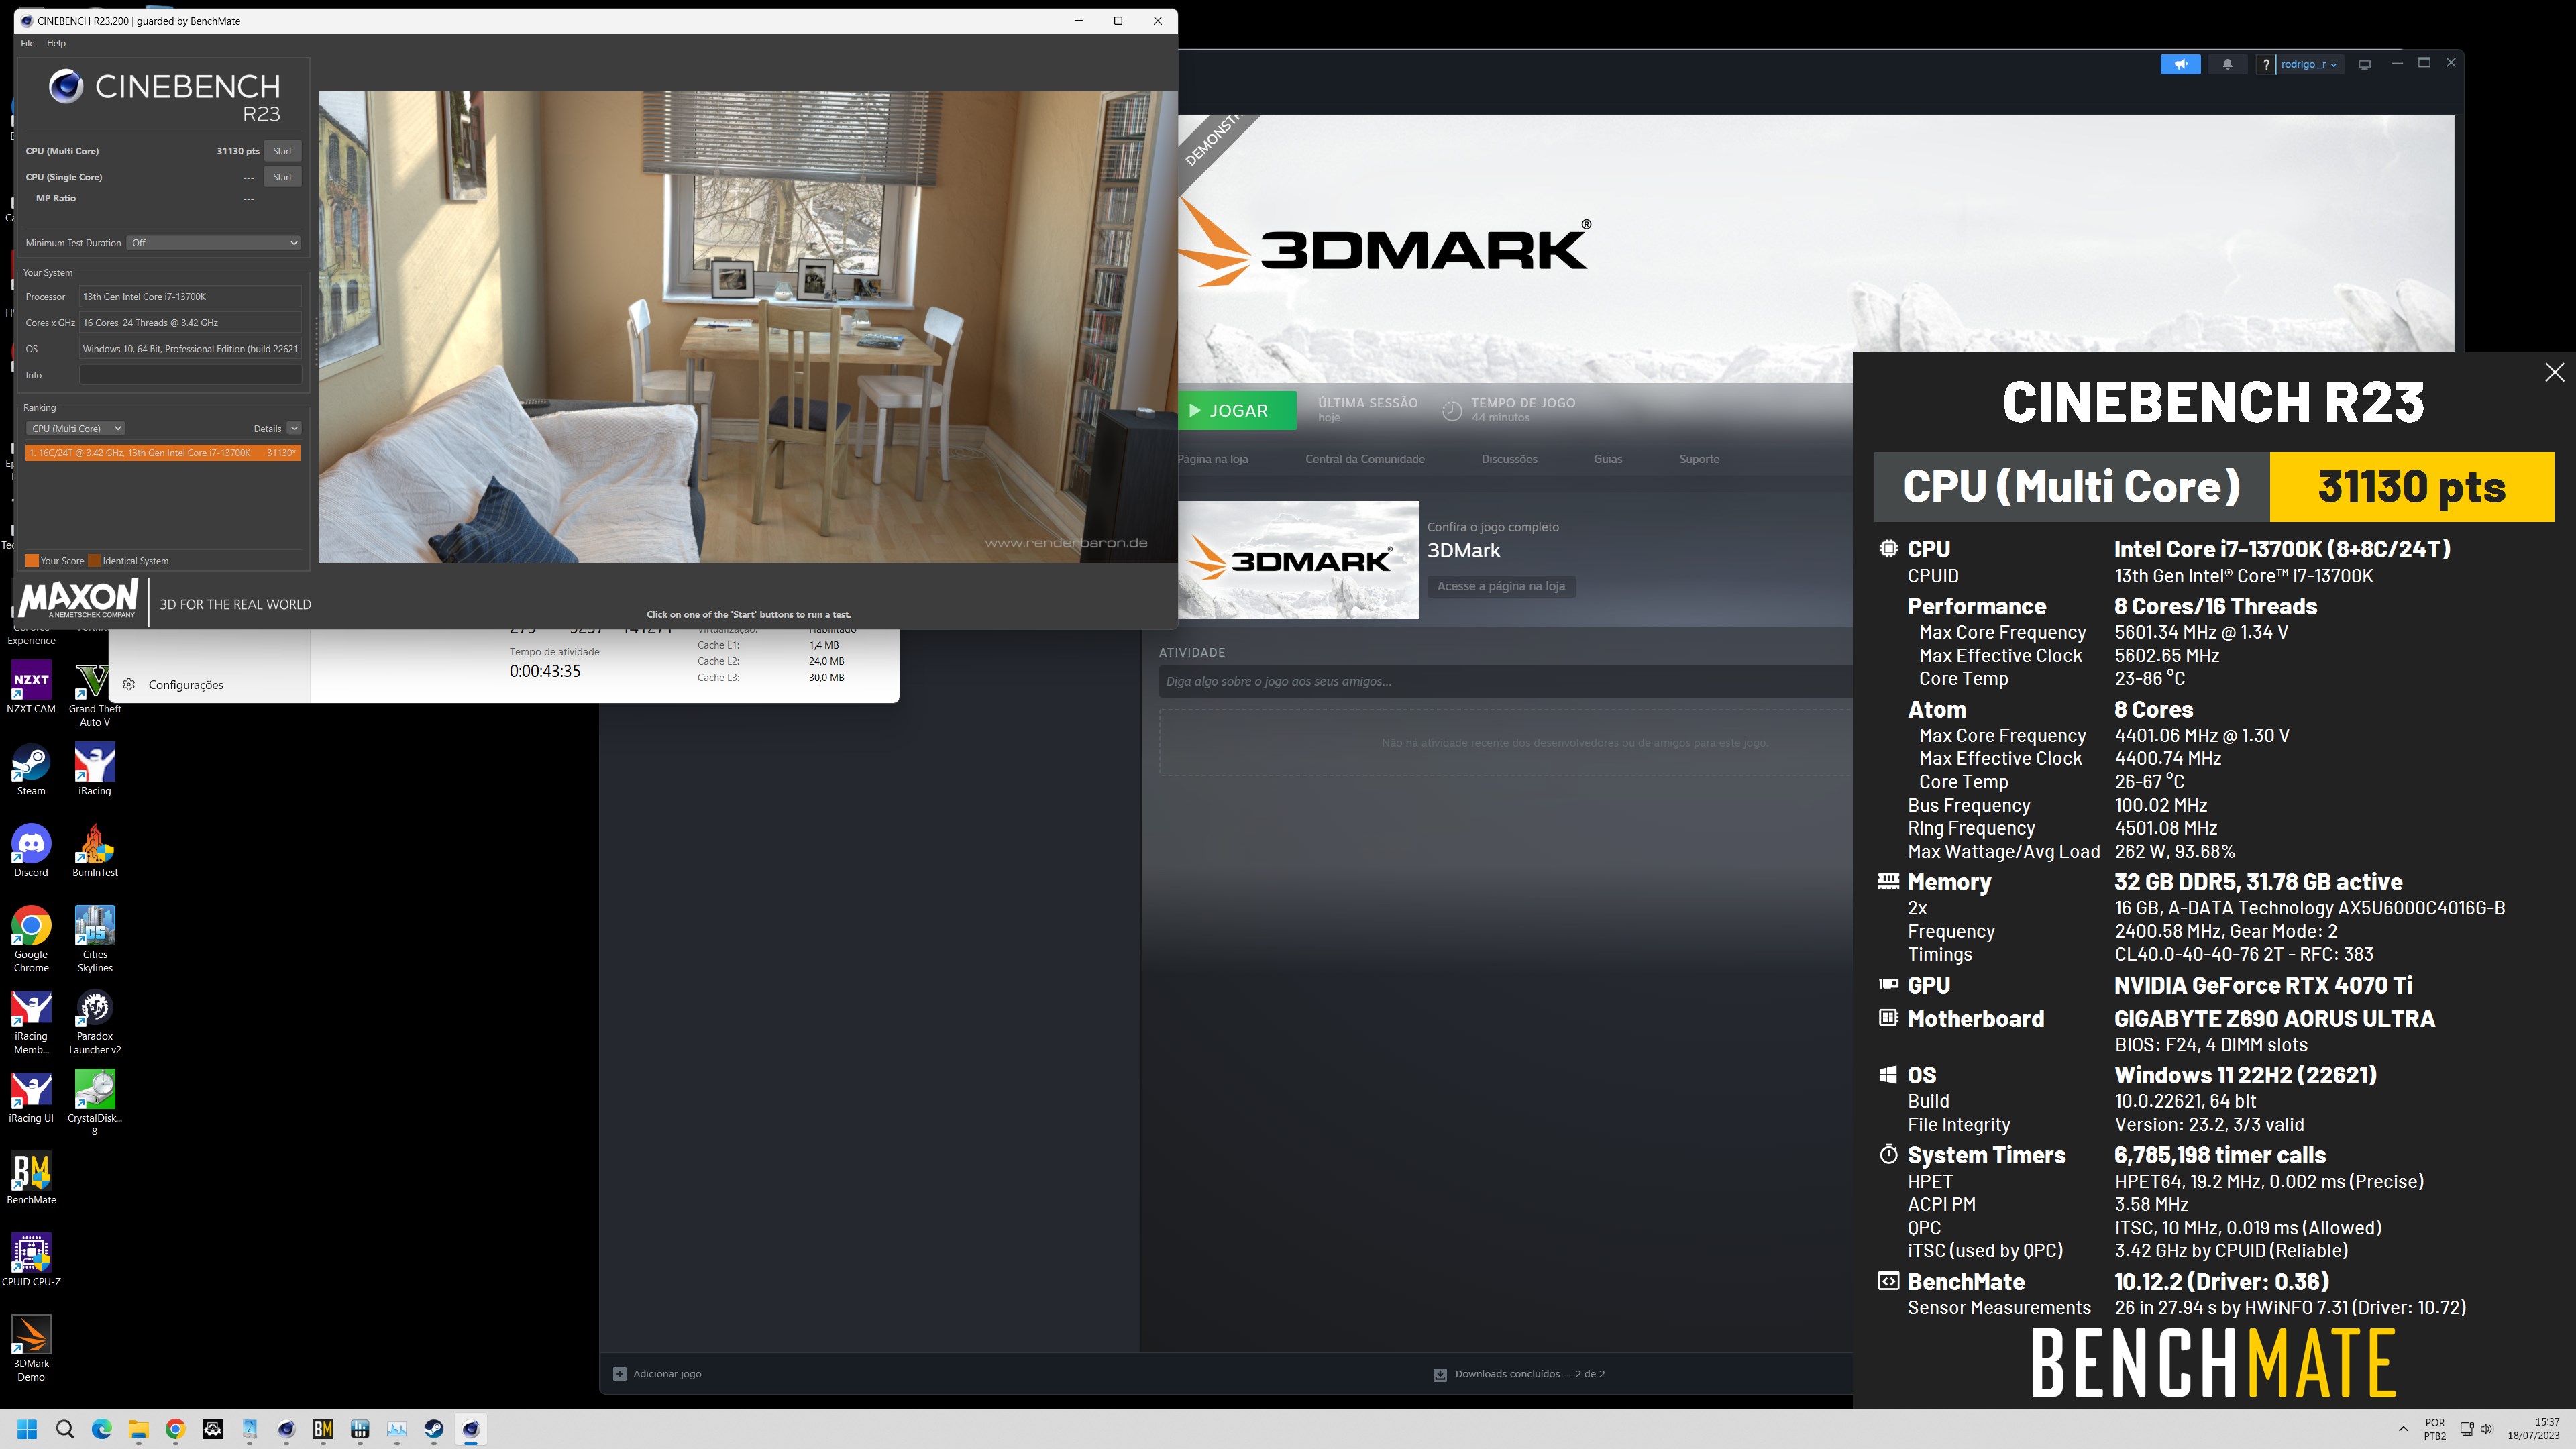
Task: Select the iRacing desktop shortcut
Action: [x=95, y=770]
